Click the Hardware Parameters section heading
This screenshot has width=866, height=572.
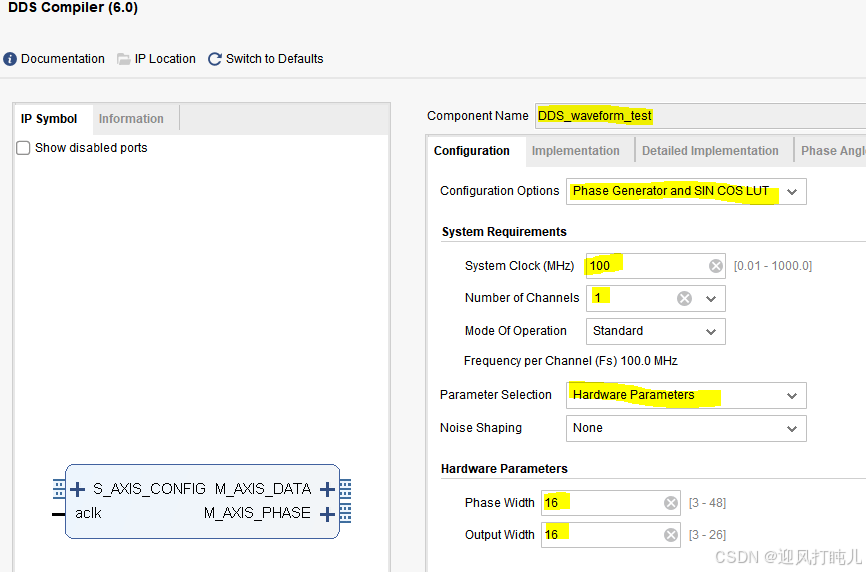pyautogui.click(x=504, y=469)
